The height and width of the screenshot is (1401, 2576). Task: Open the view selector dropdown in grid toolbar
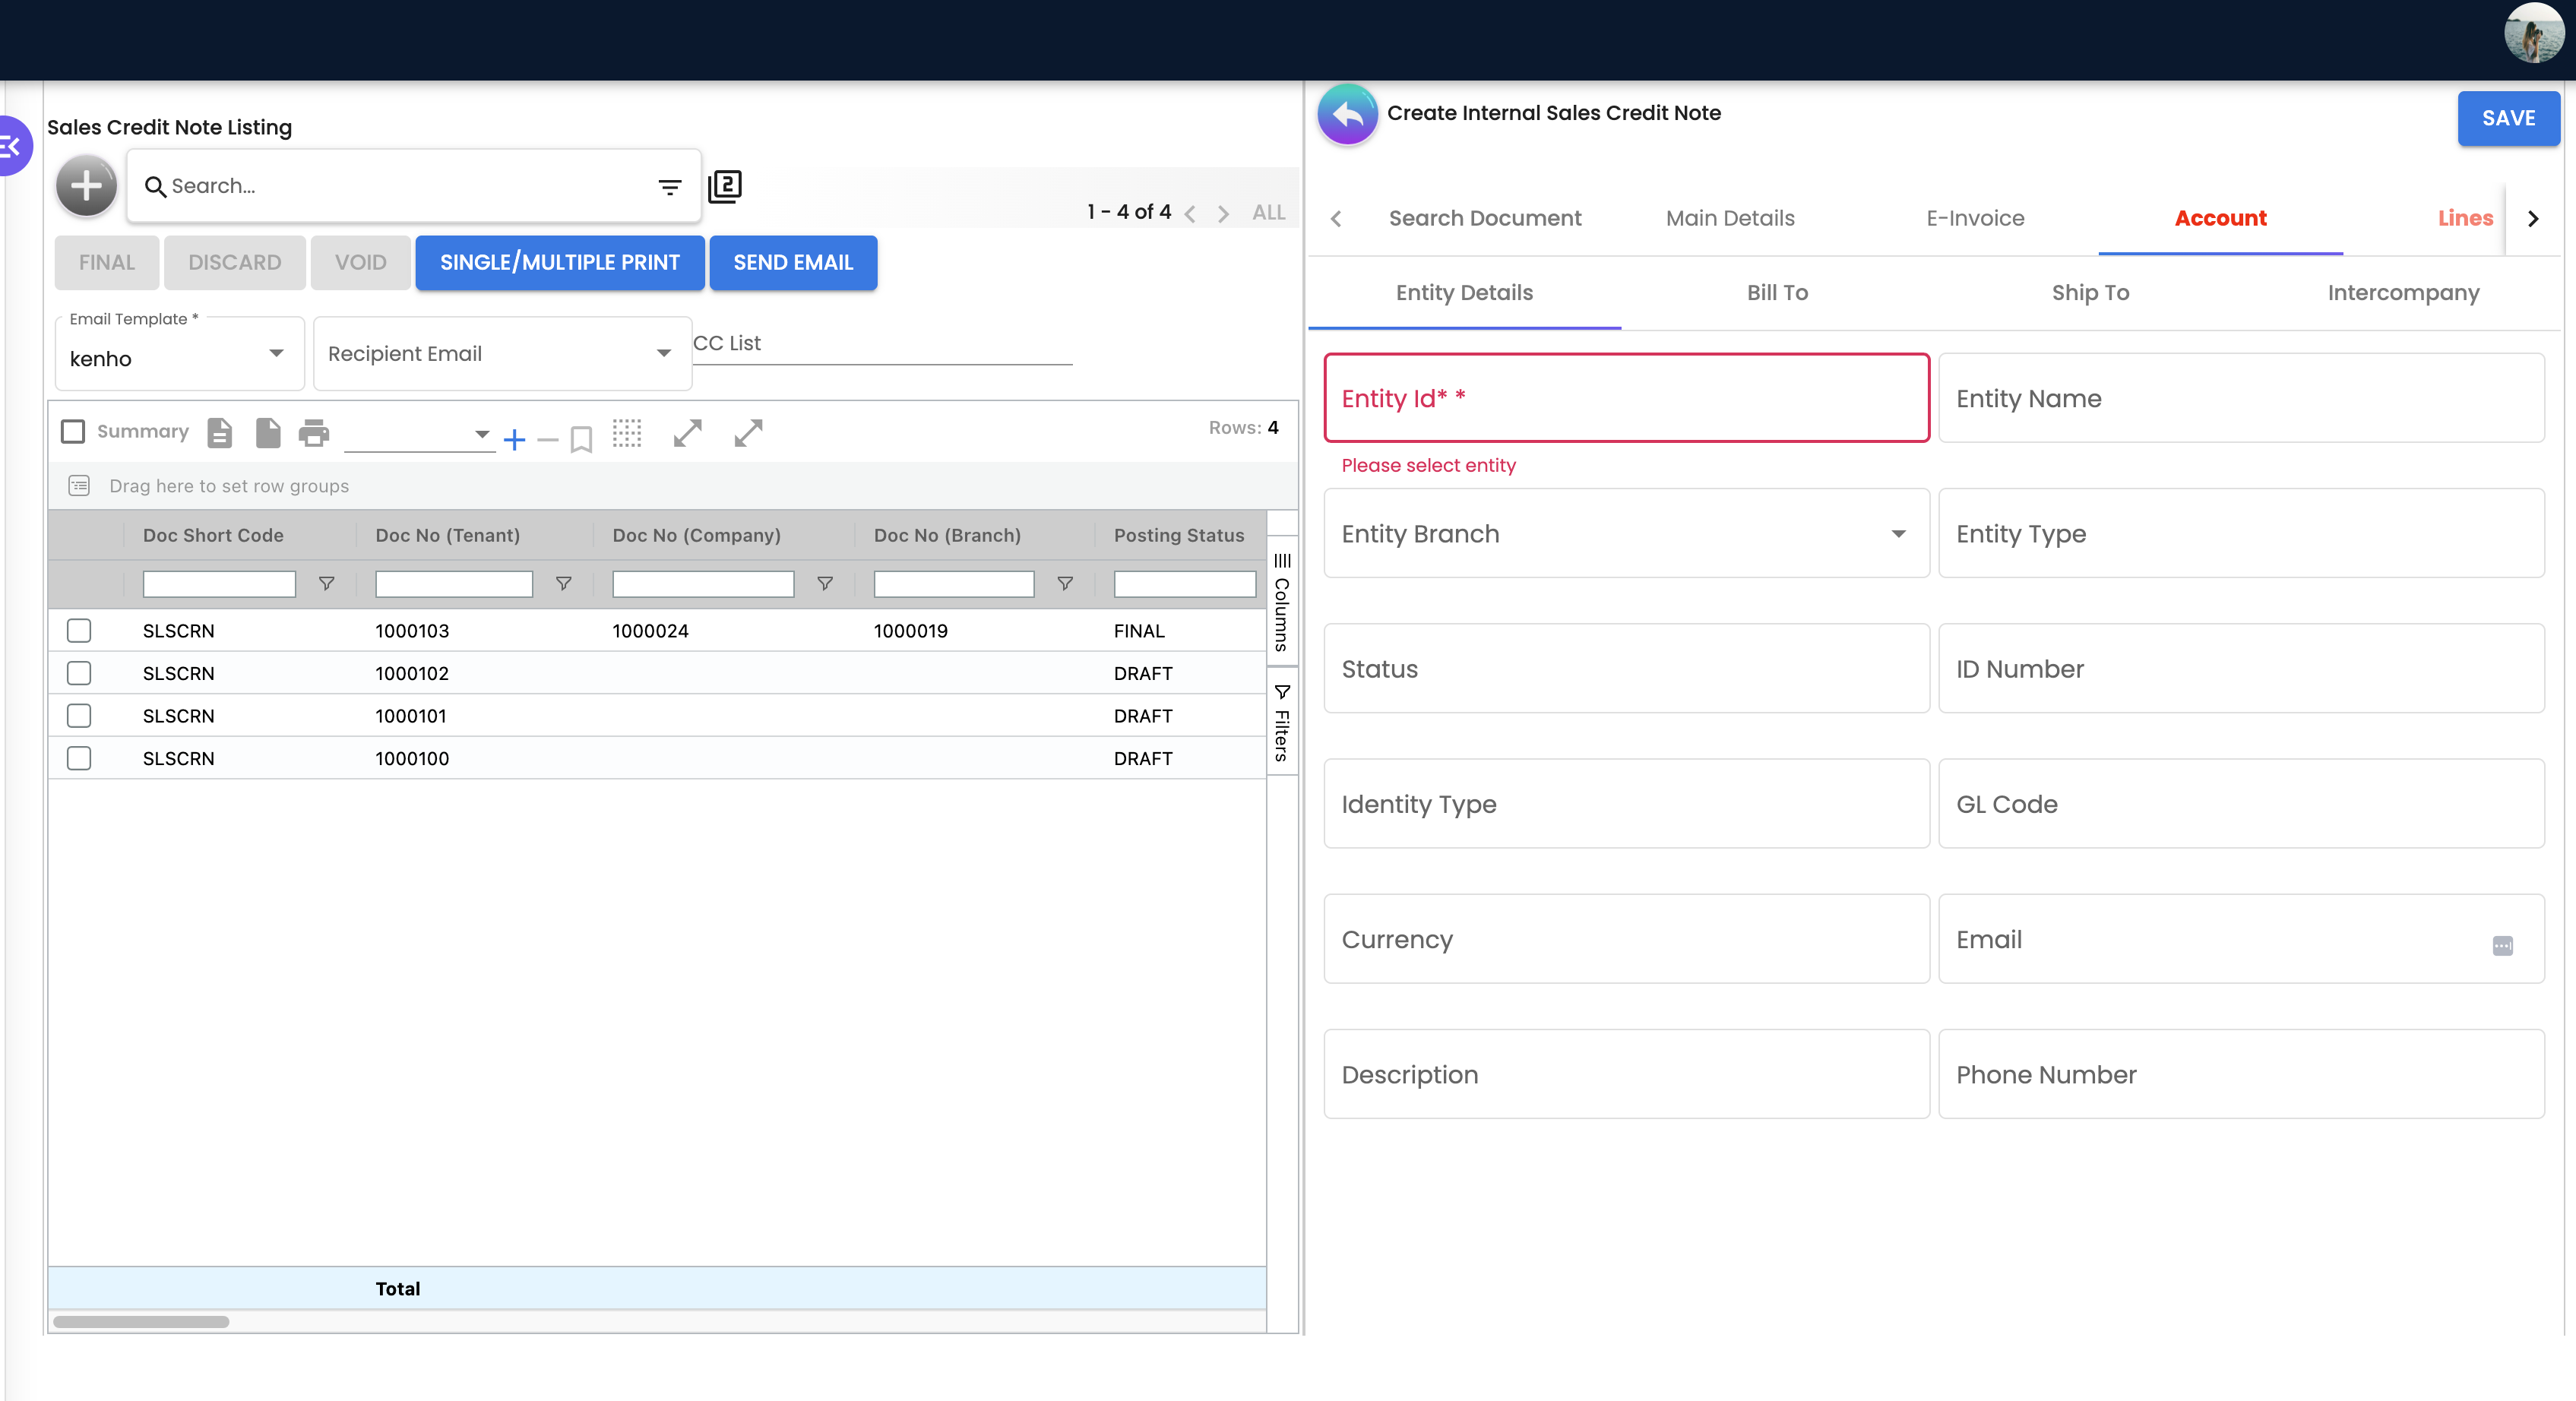[x=419, y=434]
